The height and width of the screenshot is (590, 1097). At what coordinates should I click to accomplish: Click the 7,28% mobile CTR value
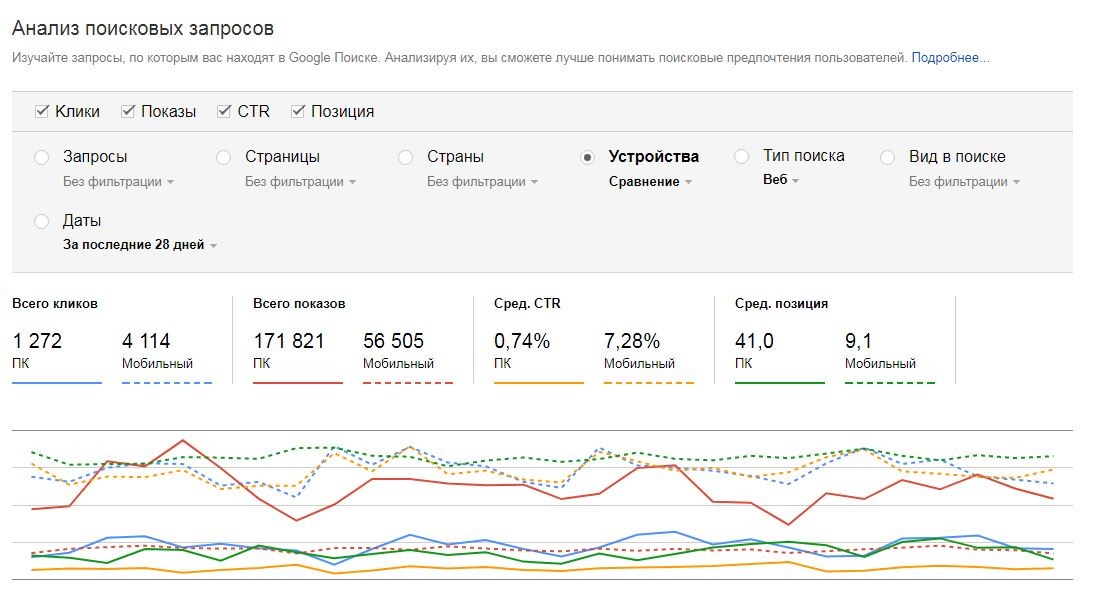(631, 341)
